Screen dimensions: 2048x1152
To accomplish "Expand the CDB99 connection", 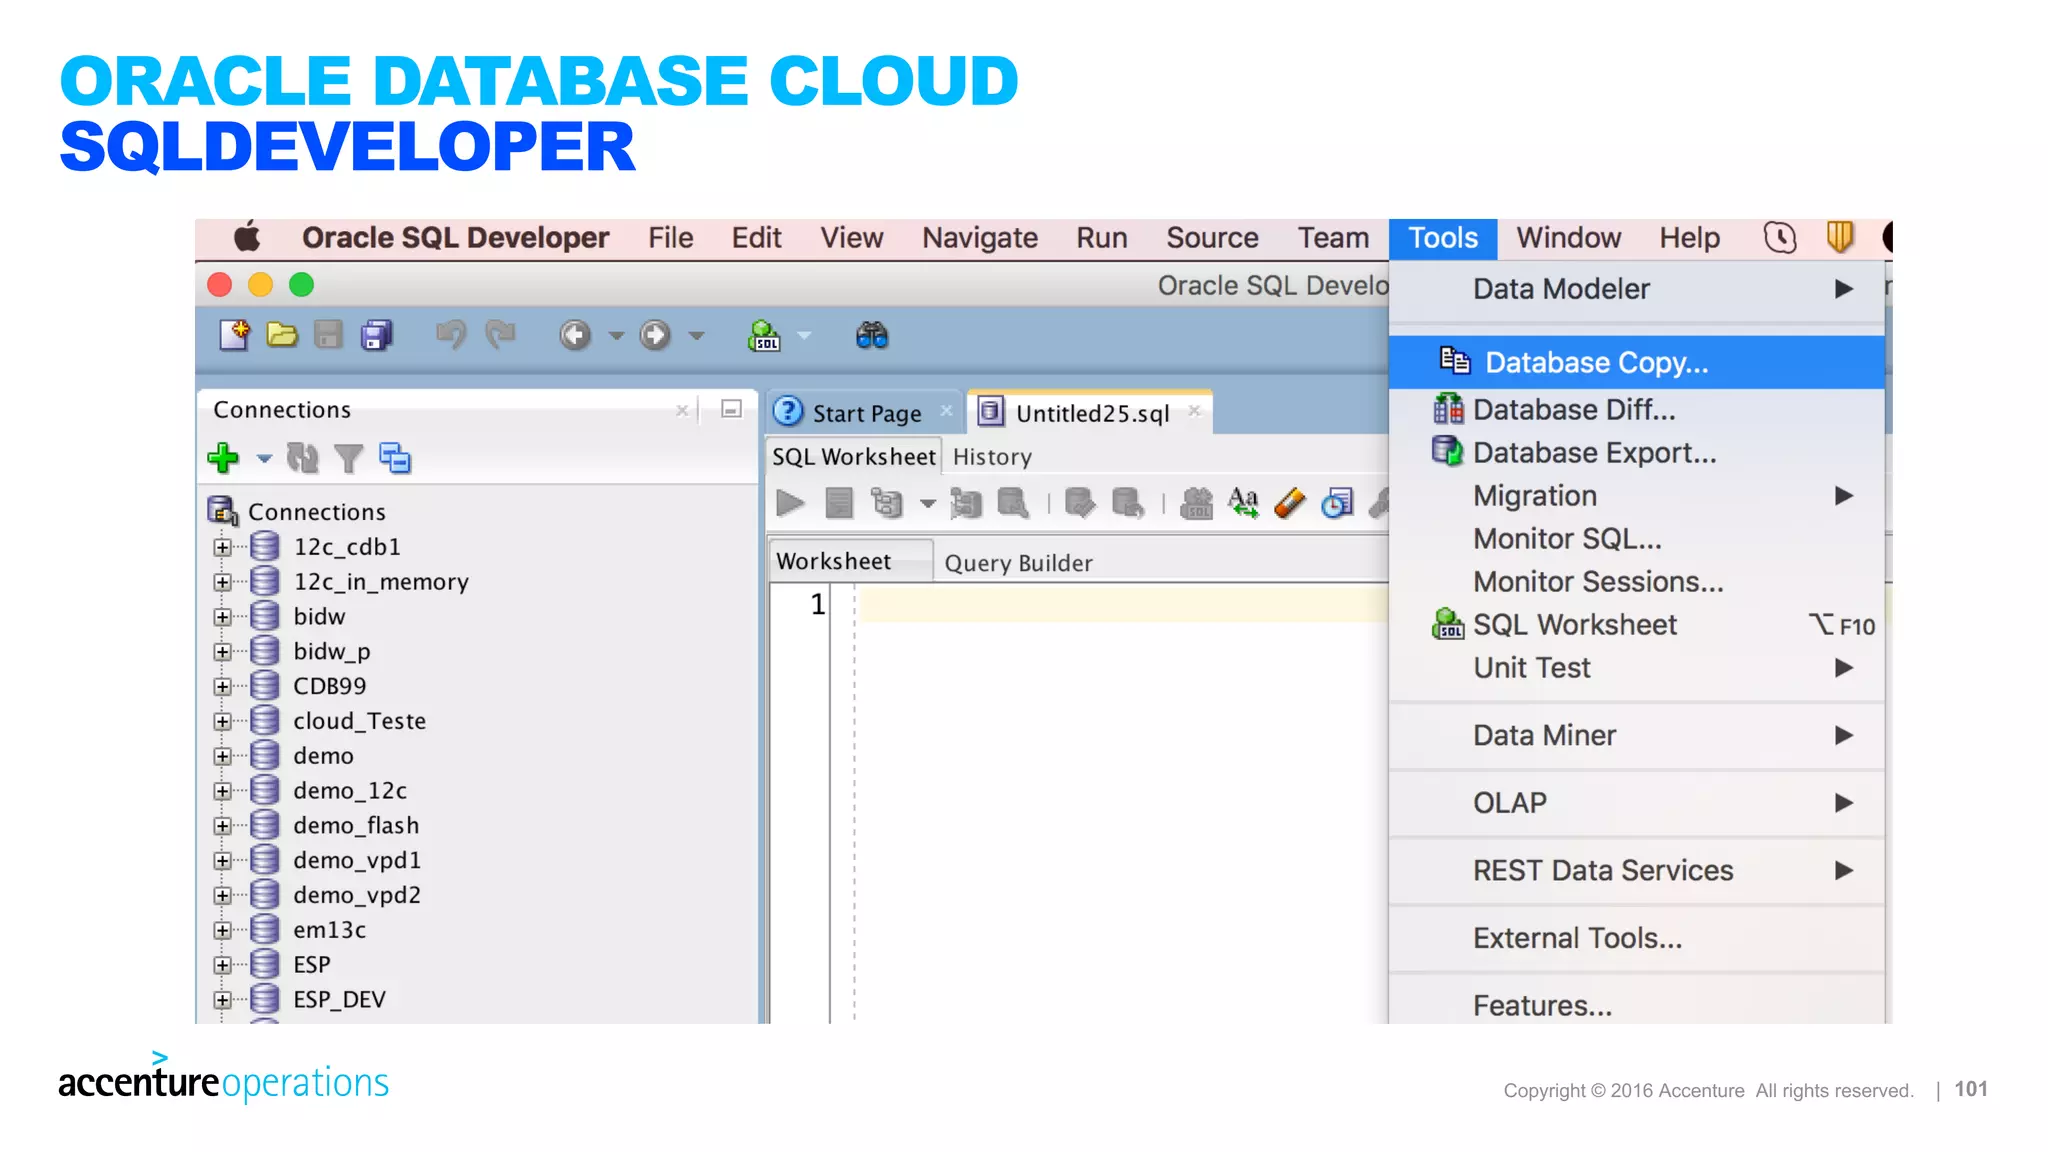I will click(222, 686).
